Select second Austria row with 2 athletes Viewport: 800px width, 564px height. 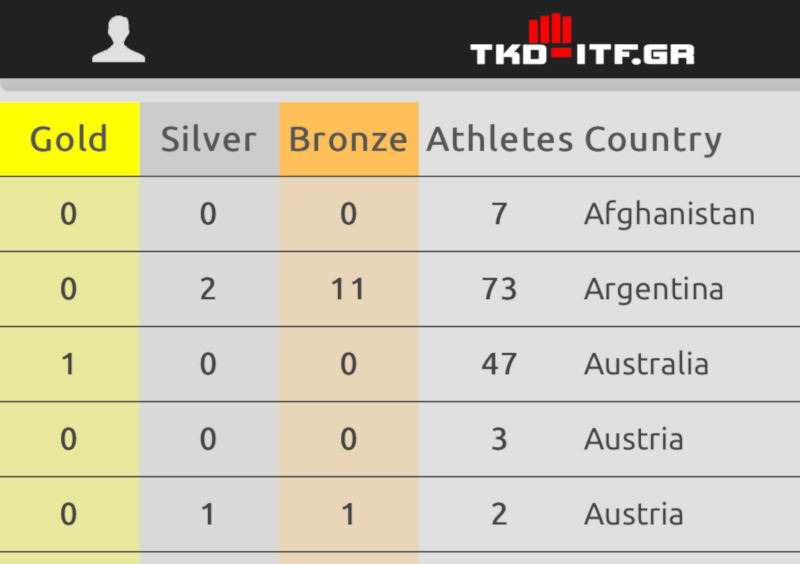click(400, 514)
